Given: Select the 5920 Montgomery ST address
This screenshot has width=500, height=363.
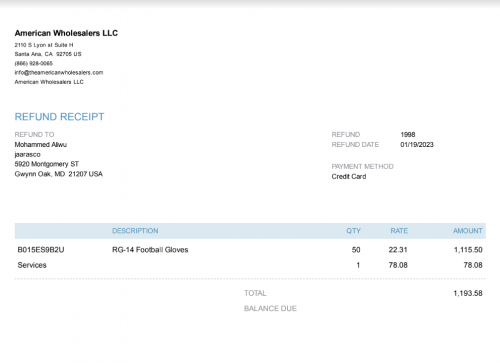Looking at the screenshot, I should pos(47,164).
